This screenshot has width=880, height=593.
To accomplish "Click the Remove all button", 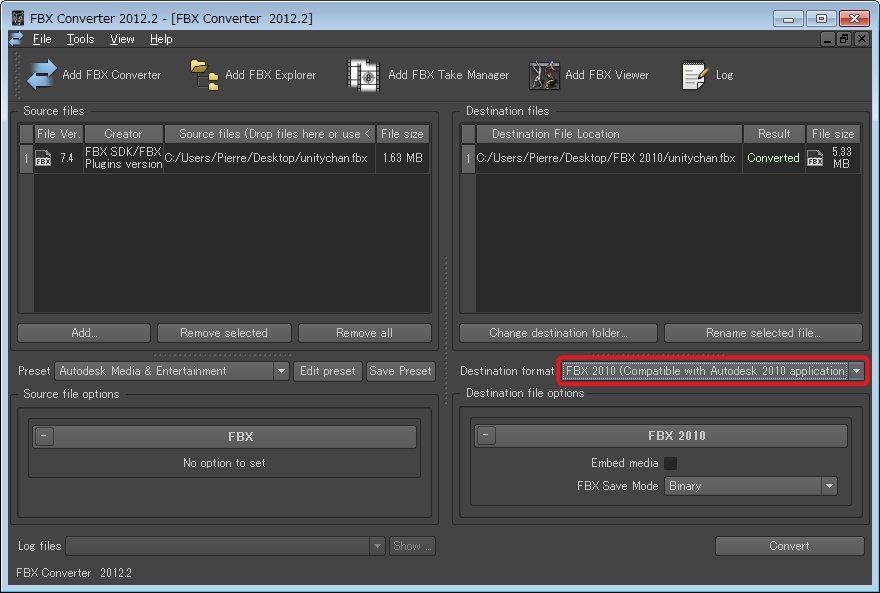I will tap(364, 333).
